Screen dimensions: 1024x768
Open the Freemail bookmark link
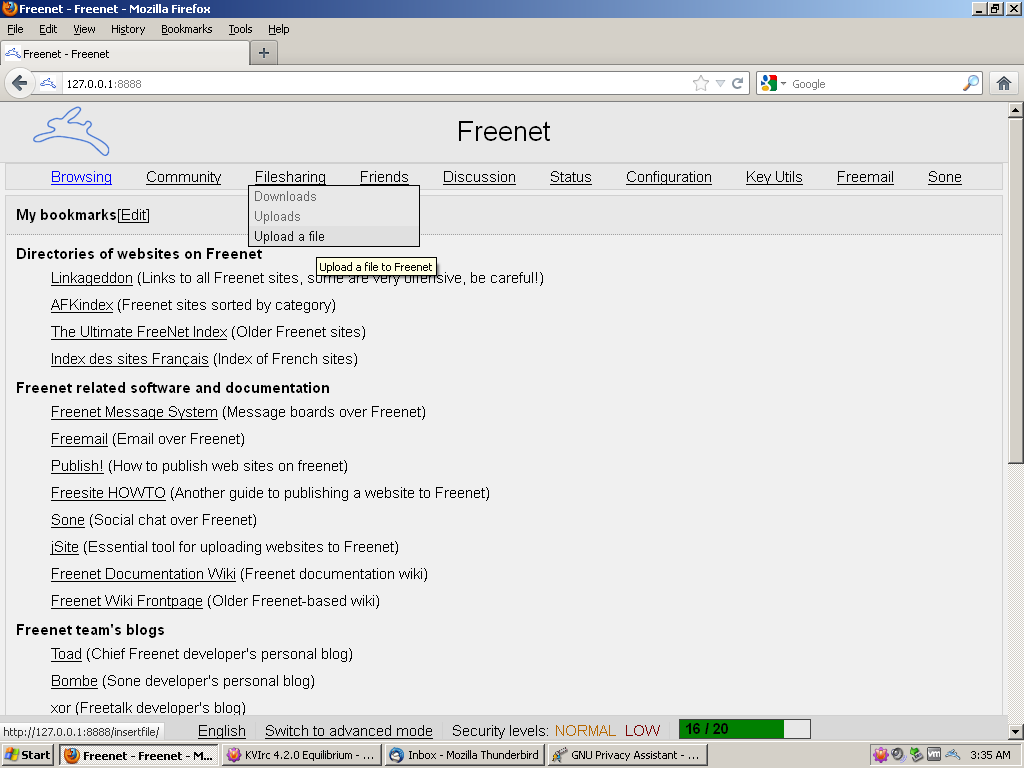(80, 439)
